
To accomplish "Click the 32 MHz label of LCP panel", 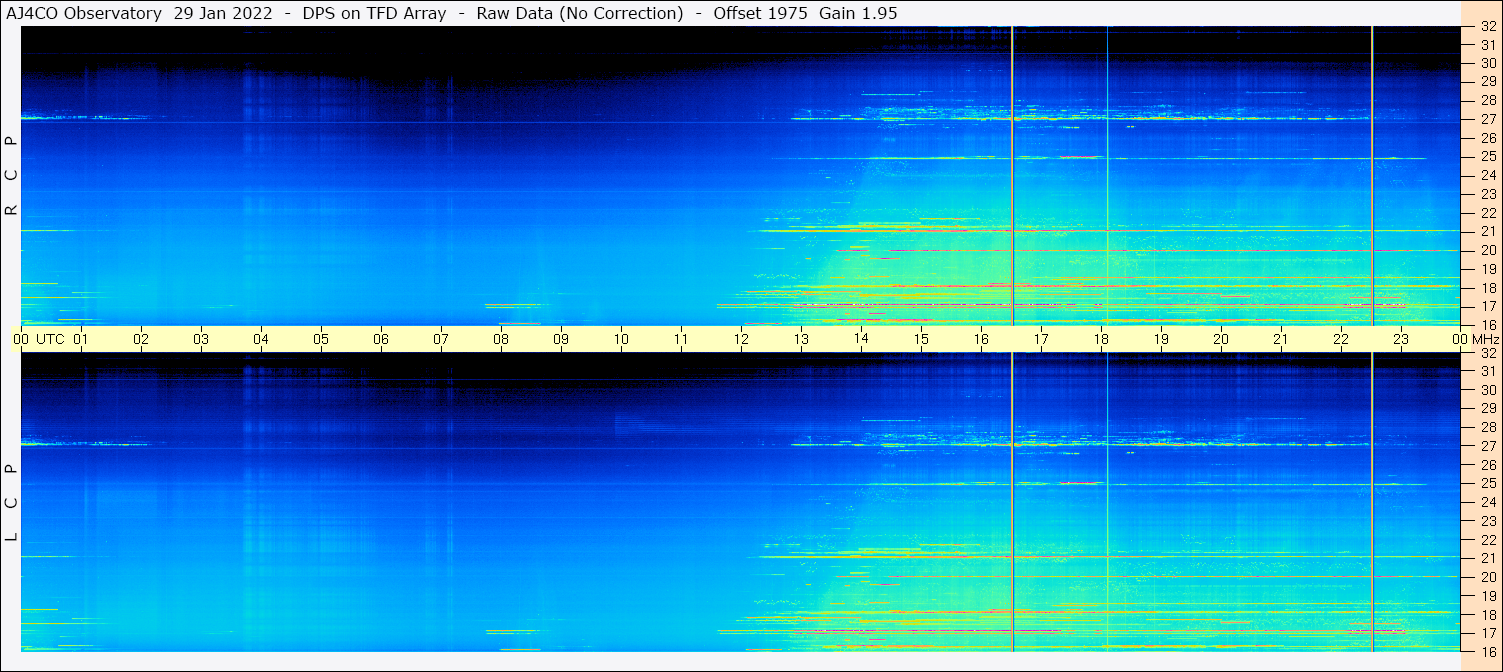I will pyautogui.click(x=1488, y=353).
